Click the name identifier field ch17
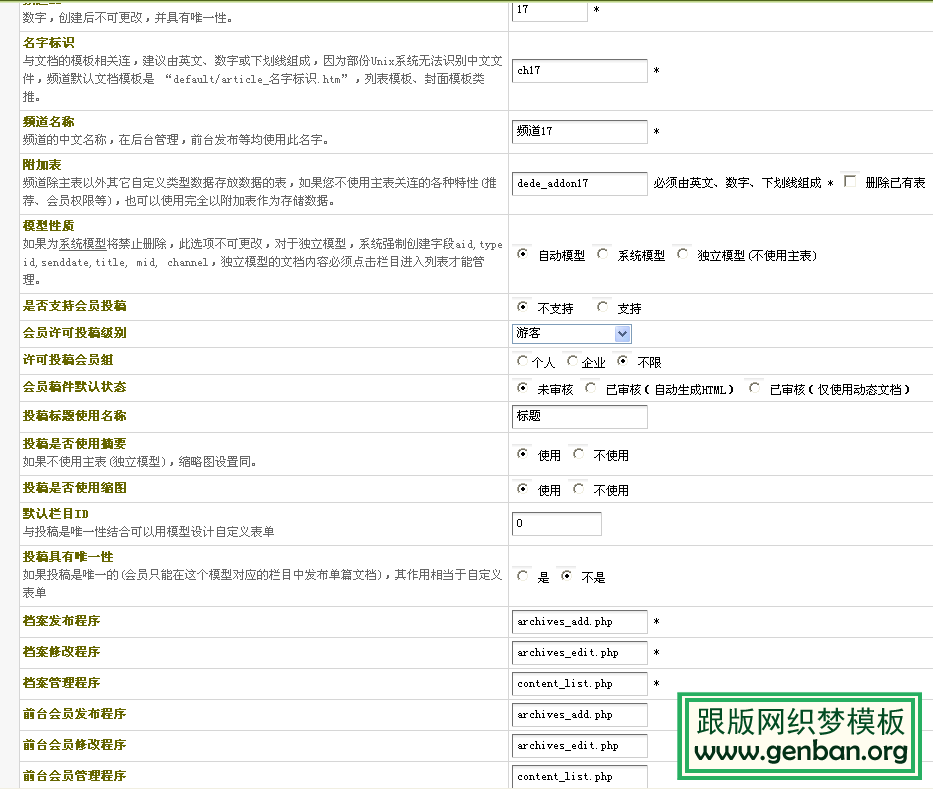This screenshot has height=789, width=933. (580, 71)
